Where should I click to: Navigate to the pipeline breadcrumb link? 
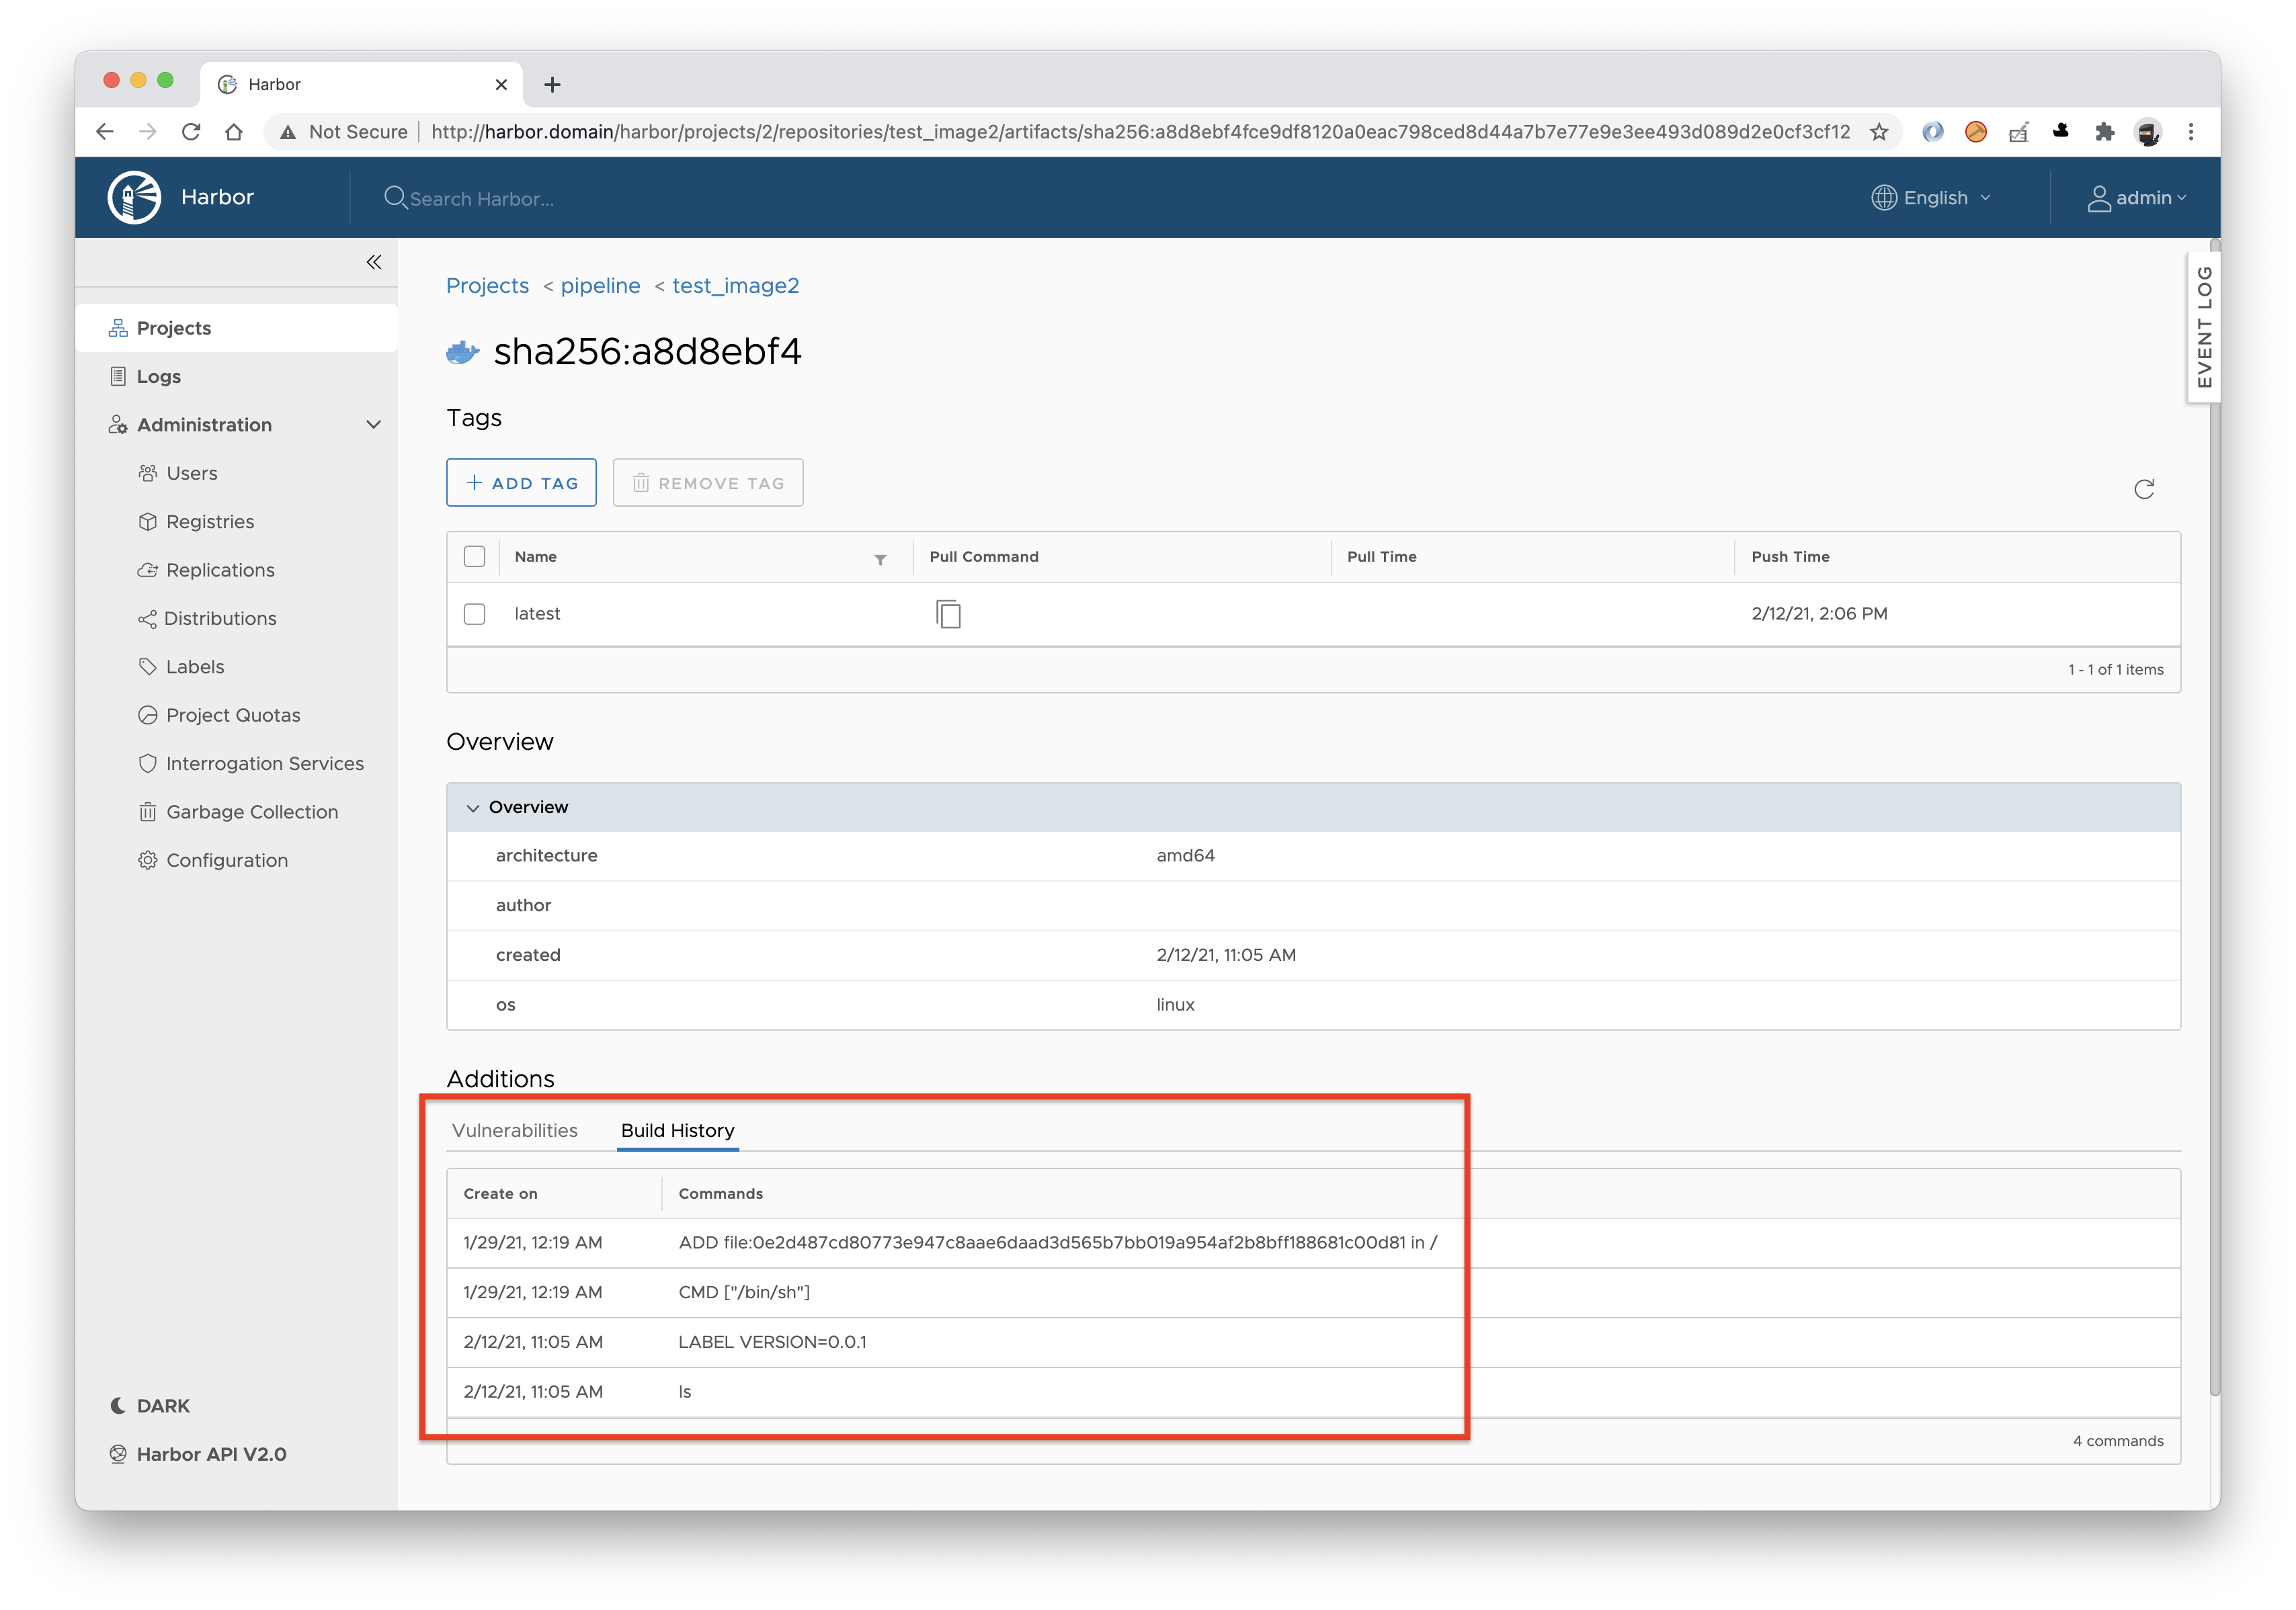point(600,285)
